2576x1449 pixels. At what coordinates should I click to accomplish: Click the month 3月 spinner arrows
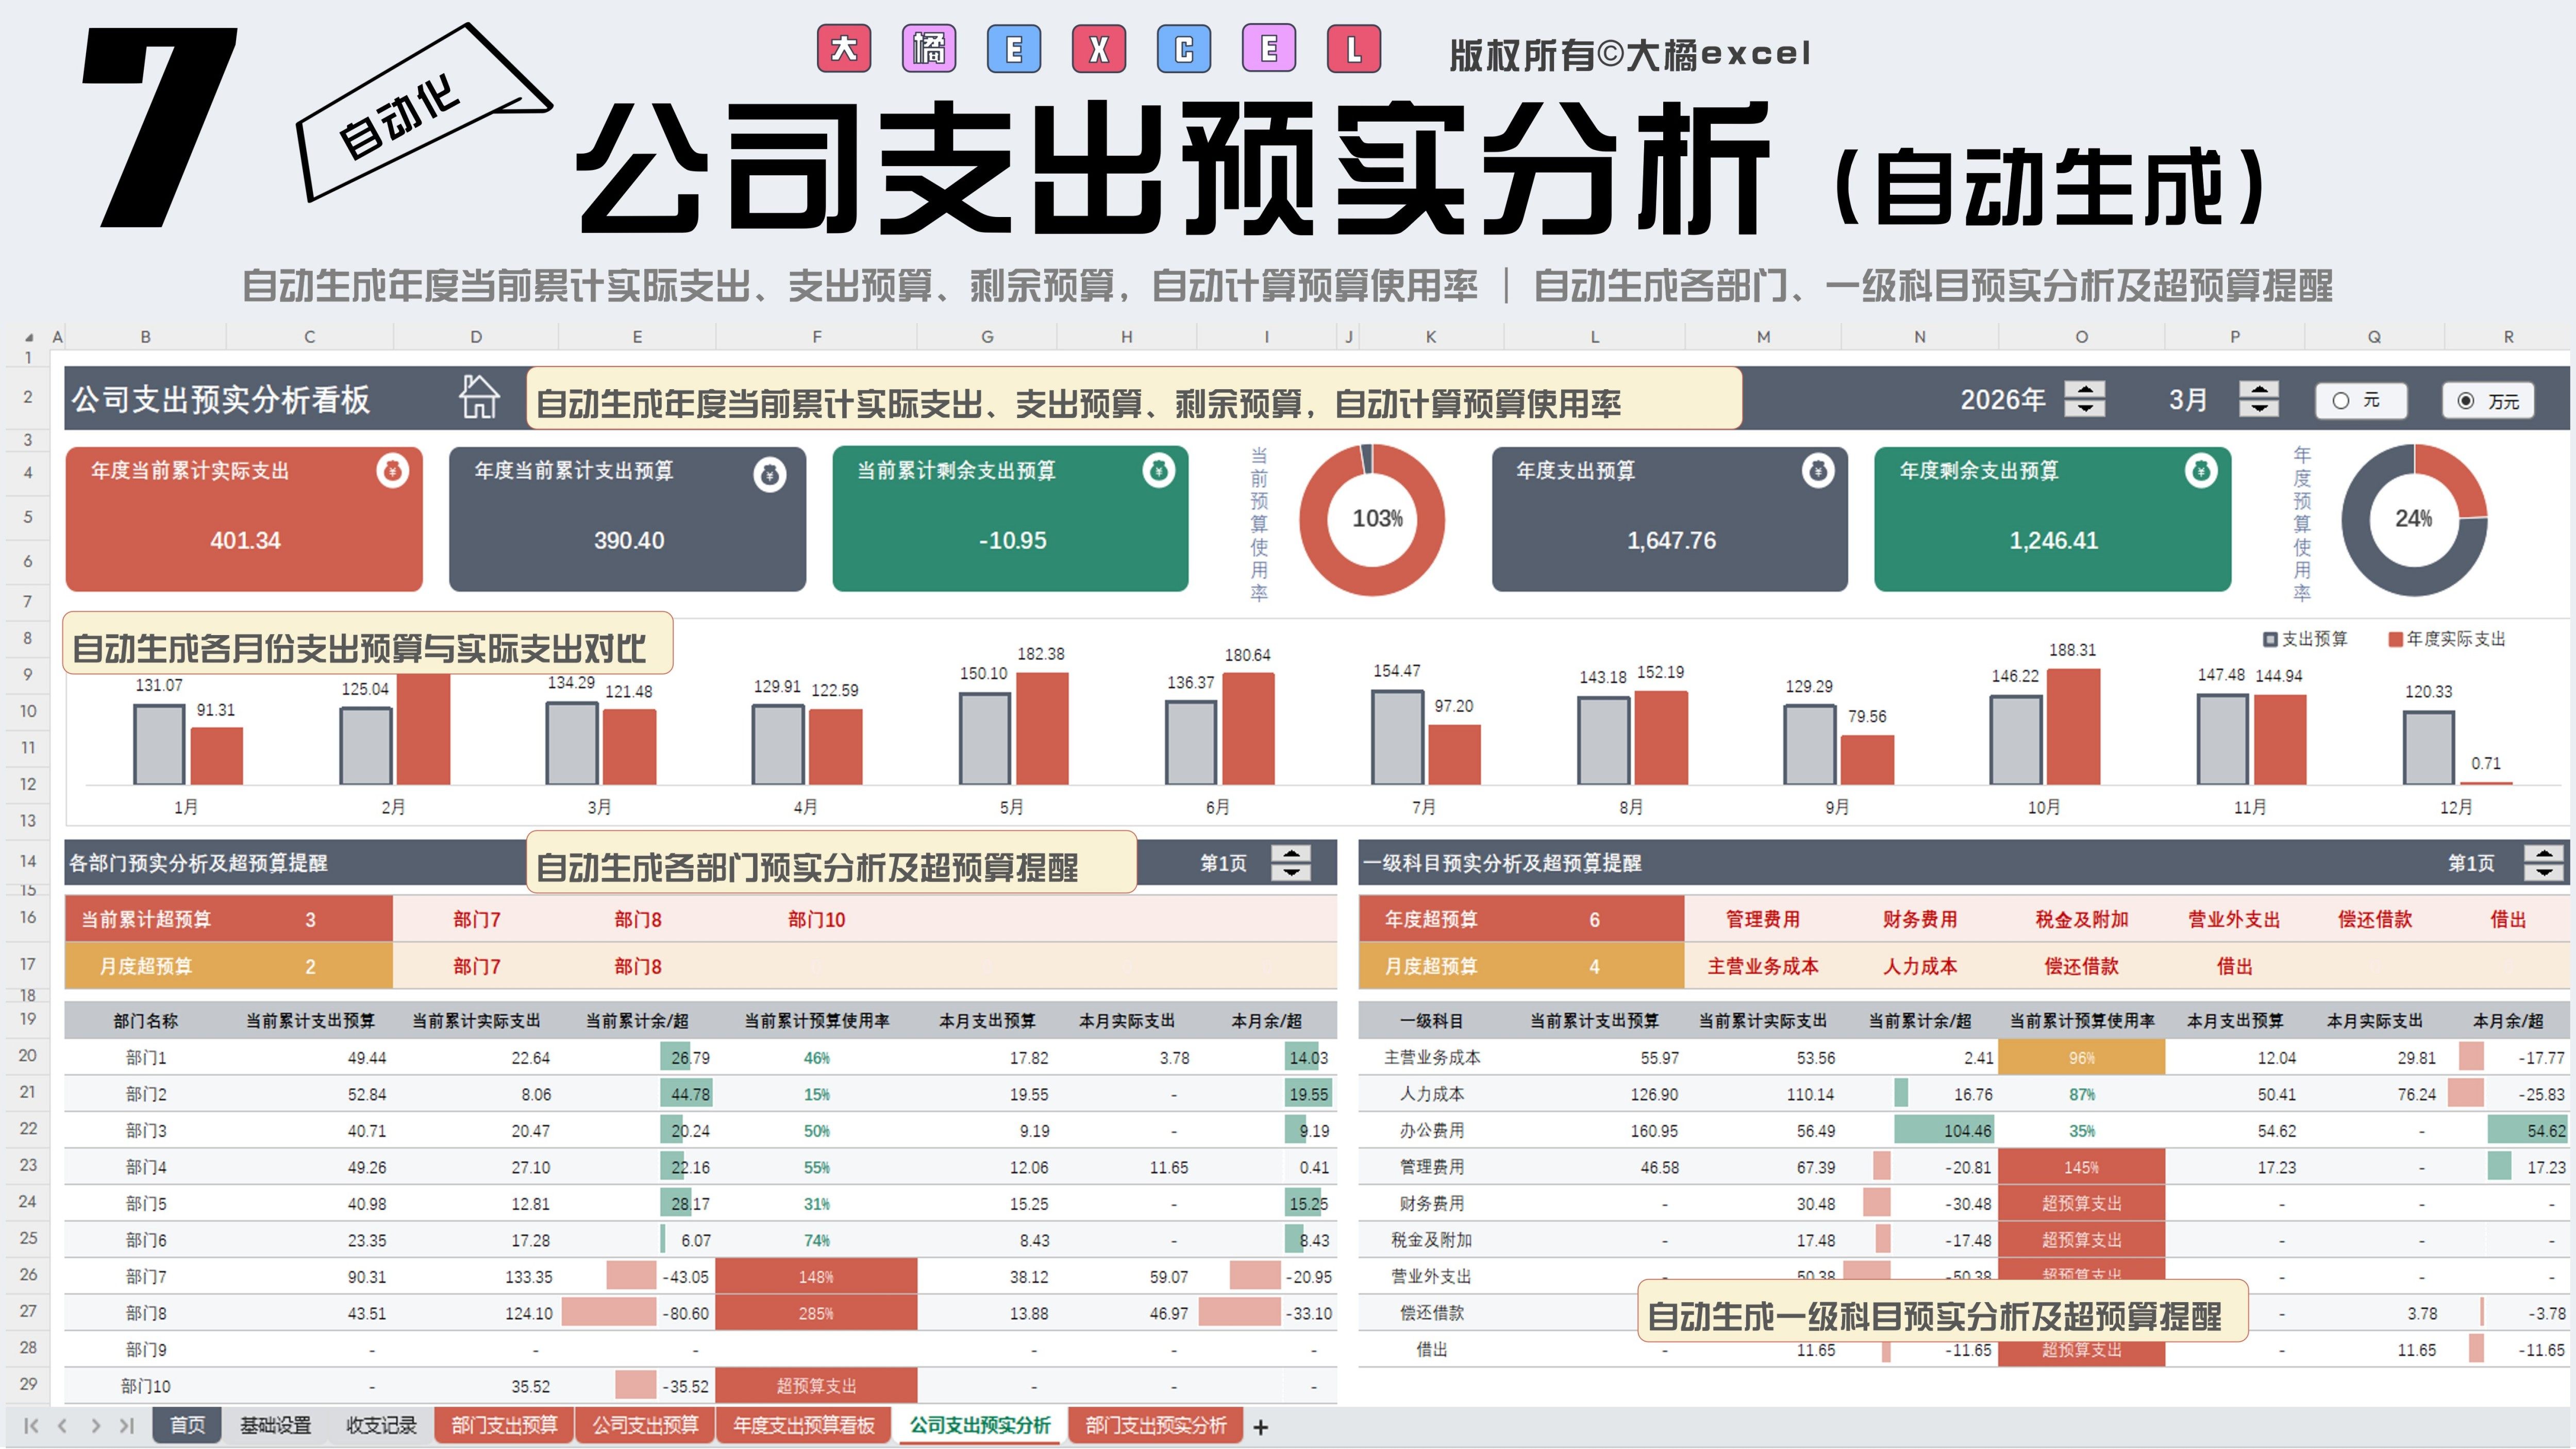[2259, 398]
